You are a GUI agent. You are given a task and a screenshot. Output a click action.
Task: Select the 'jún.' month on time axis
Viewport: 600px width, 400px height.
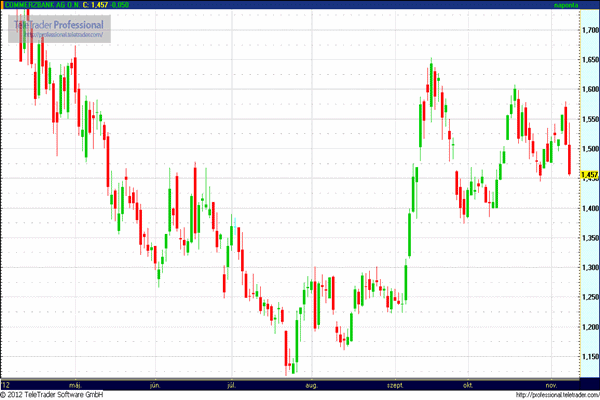pos(155,383)
